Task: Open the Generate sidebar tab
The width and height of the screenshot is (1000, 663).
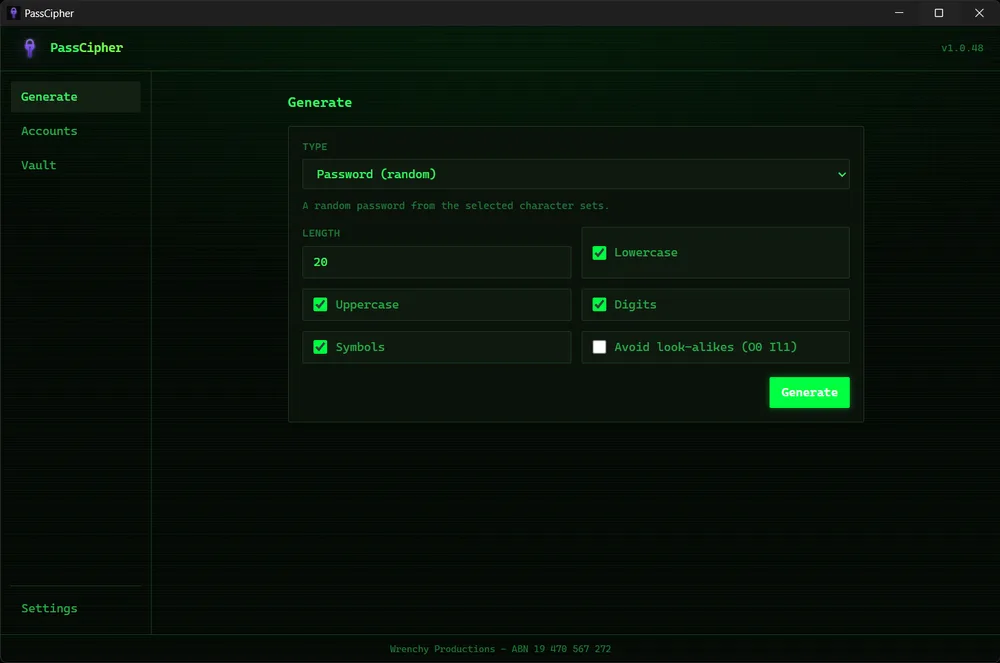Action: [x=75, y=97]
